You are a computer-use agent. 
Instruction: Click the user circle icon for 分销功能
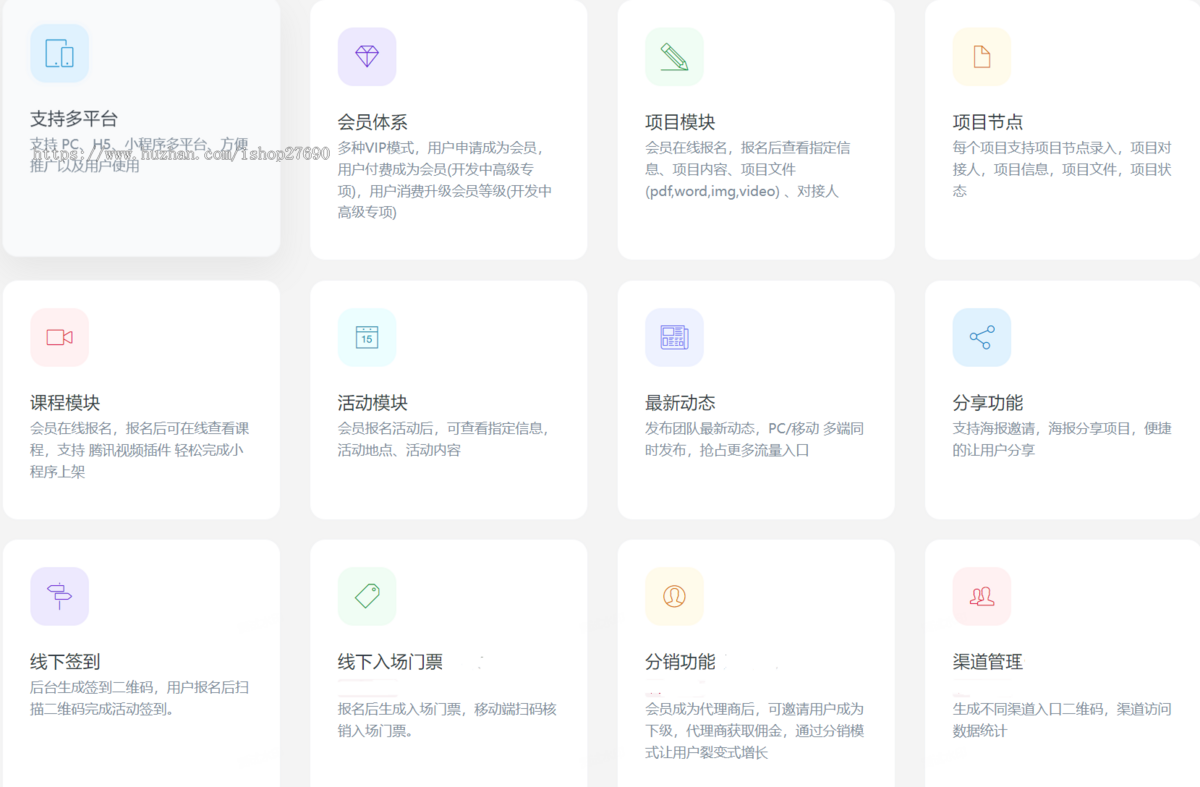click(x=674, y=596)
